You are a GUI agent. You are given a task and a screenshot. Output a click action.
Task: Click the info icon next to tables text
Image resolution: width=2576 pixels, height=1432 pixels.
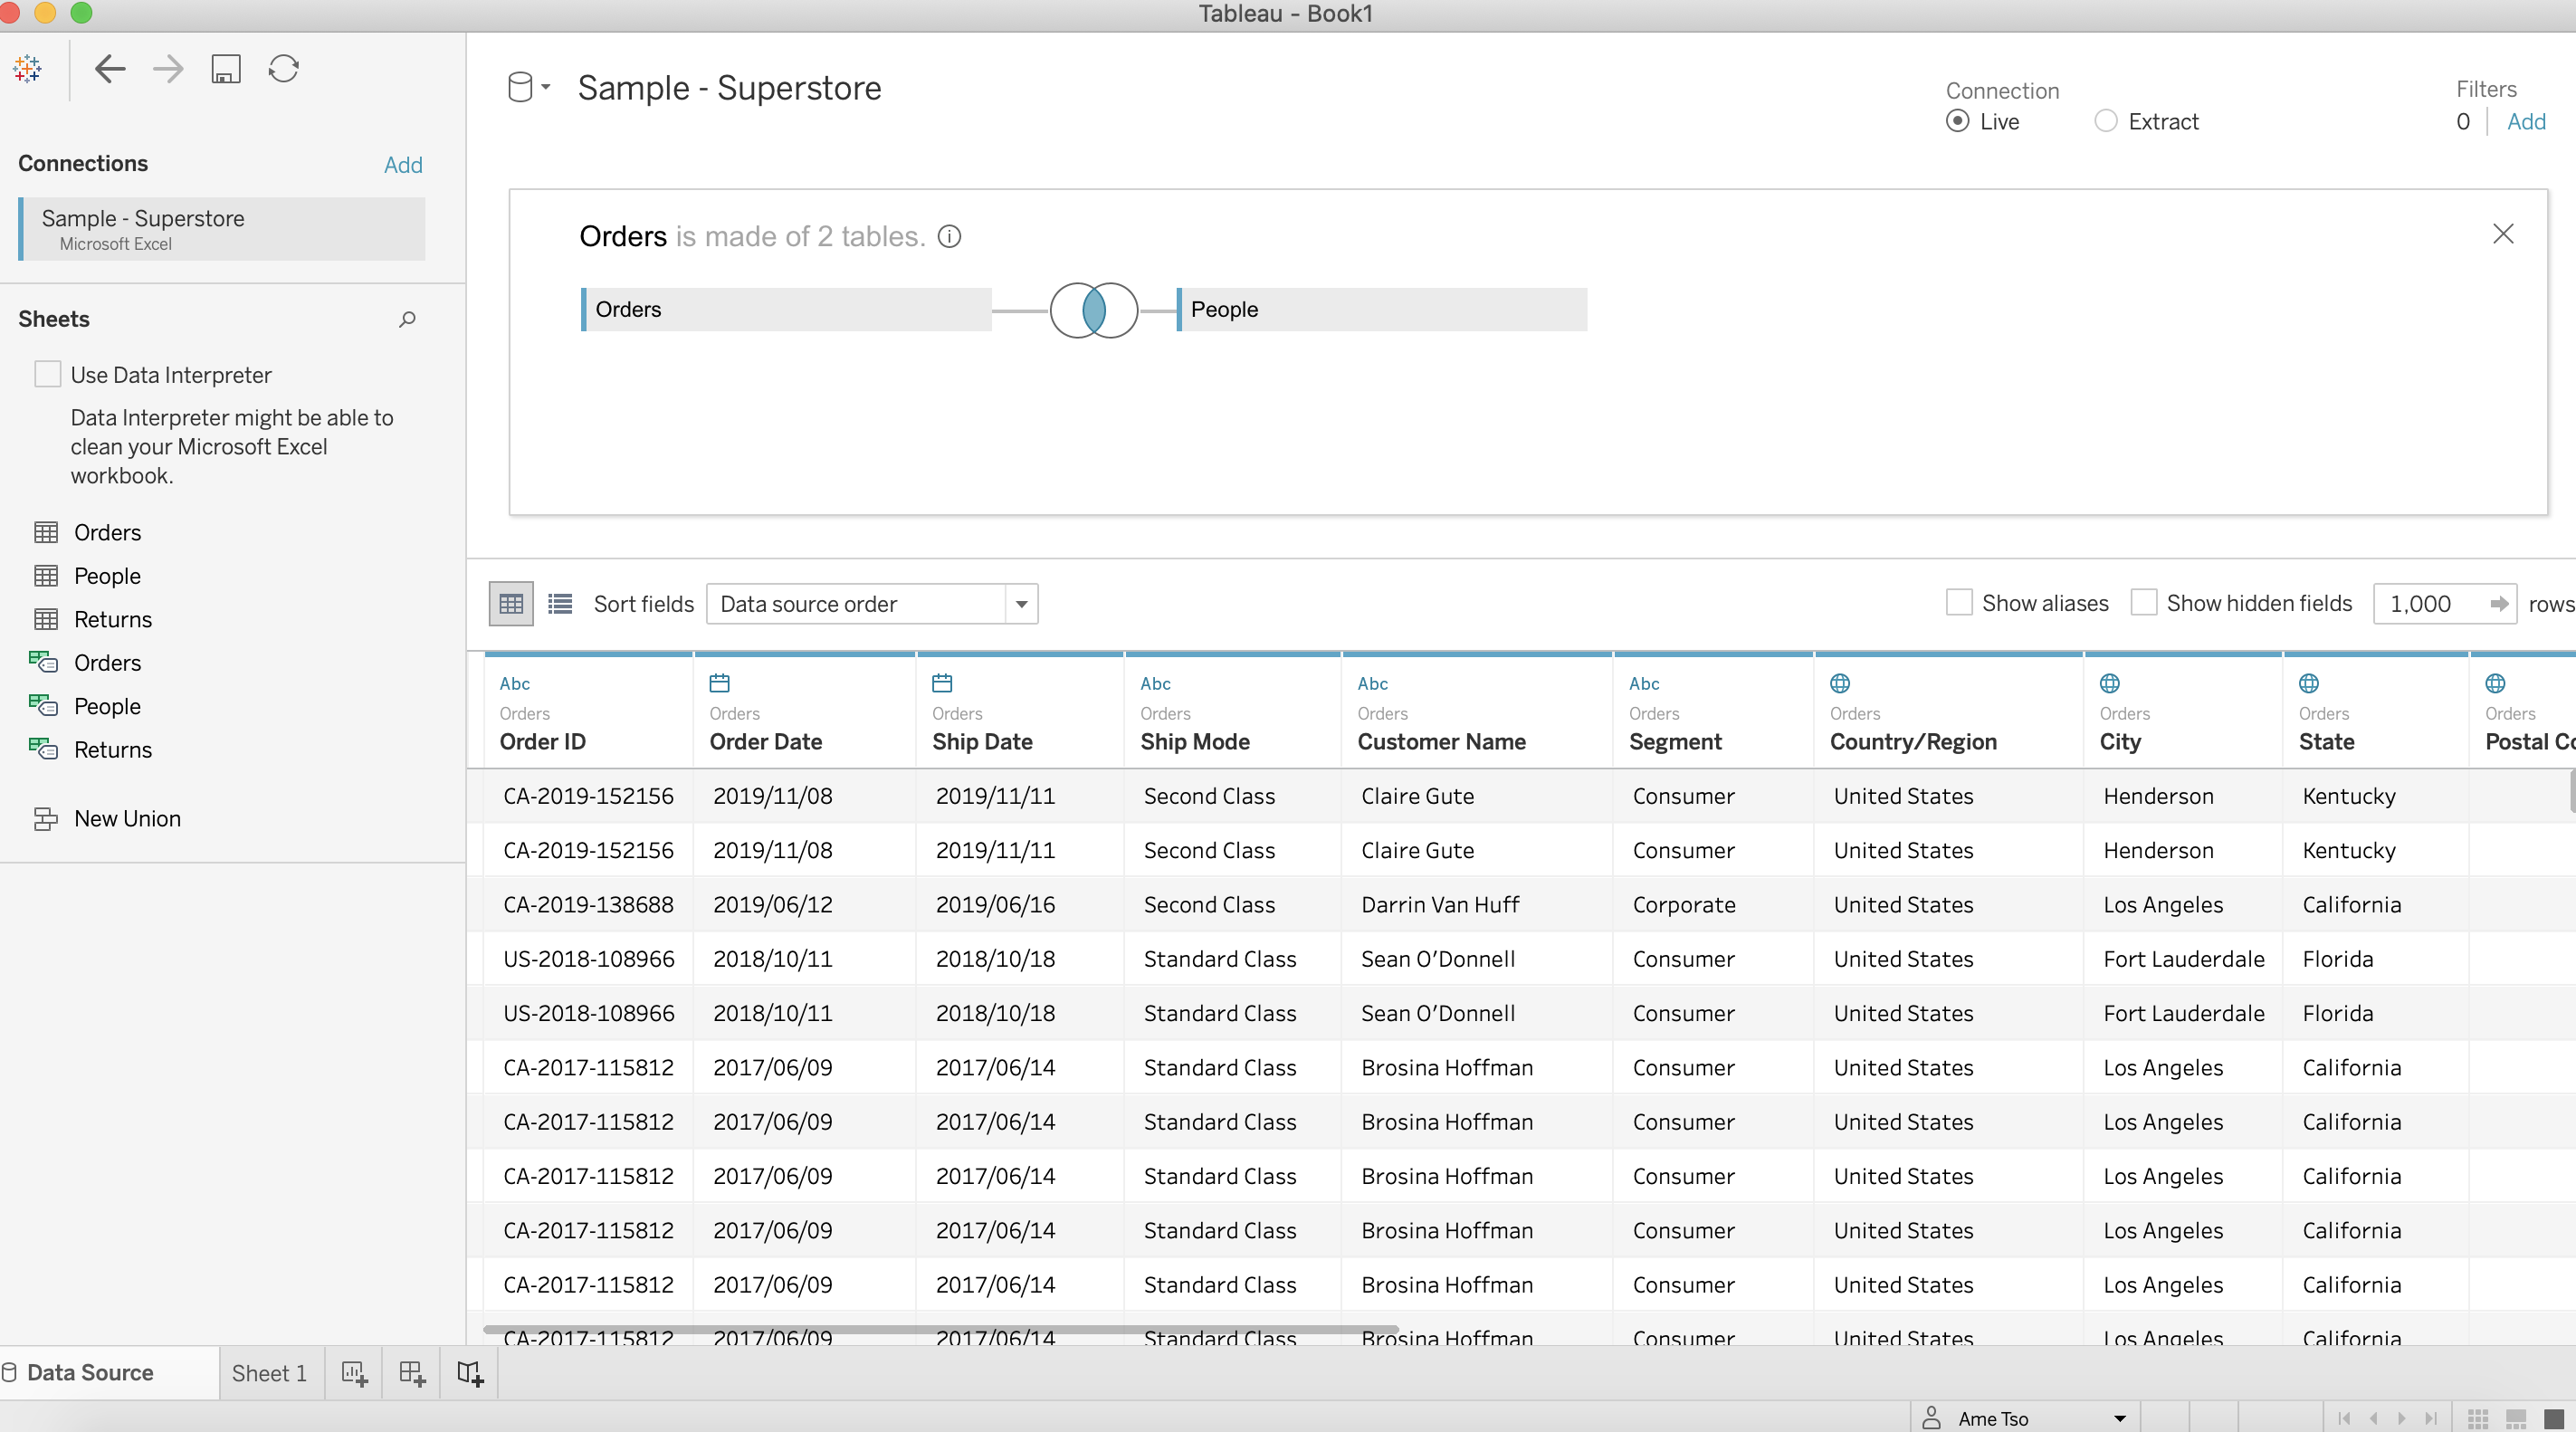pos(949,237)
